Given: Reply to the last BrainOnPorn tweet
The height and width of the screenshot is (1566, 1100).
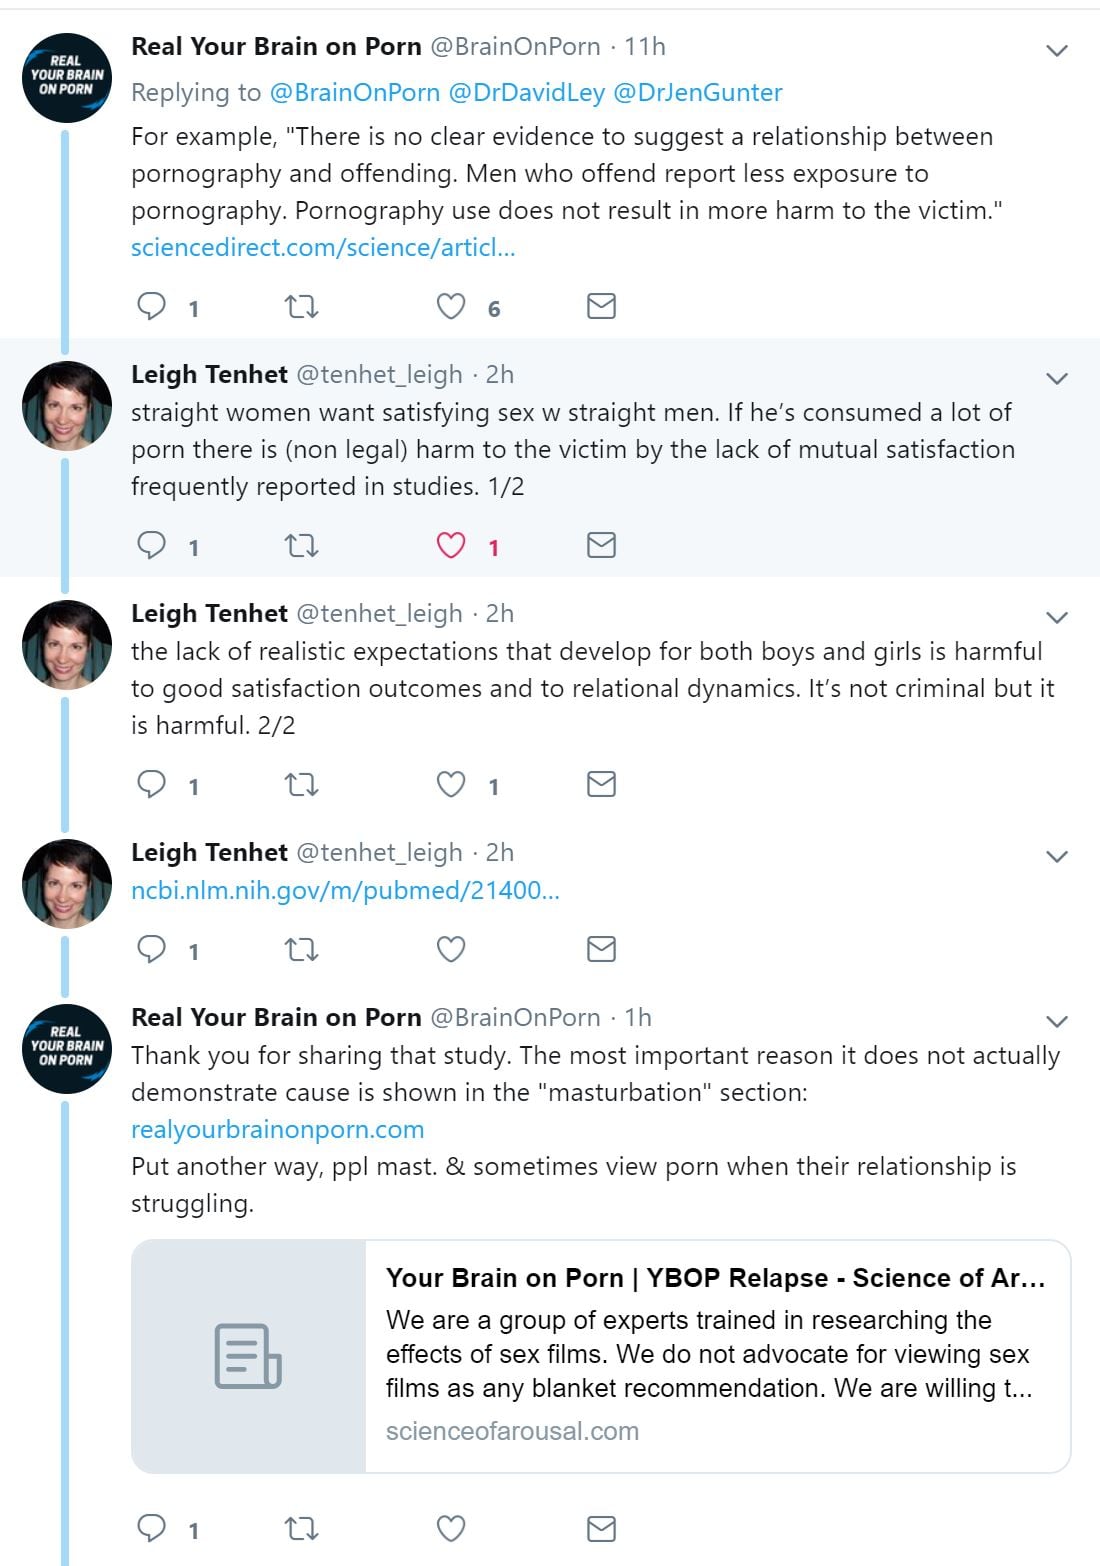Looking at the screenshot, I should pos(151,1528).
